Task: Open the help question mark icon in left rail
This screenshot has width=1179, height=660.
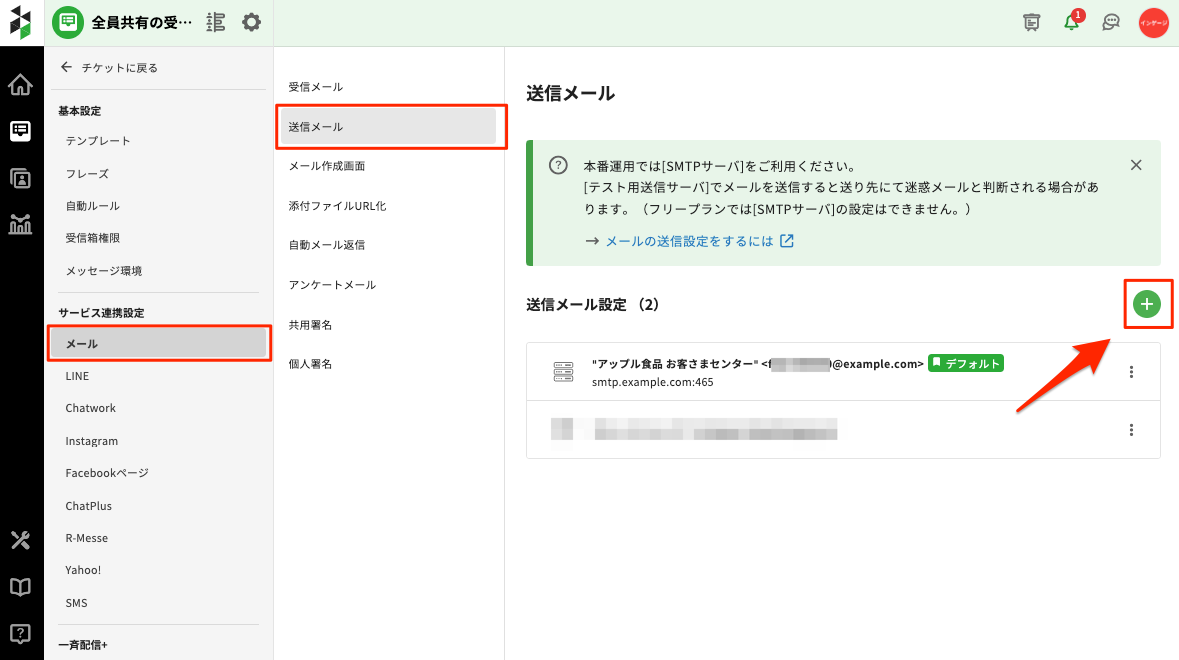Action: pyautogui.click(x=20, y=633)
